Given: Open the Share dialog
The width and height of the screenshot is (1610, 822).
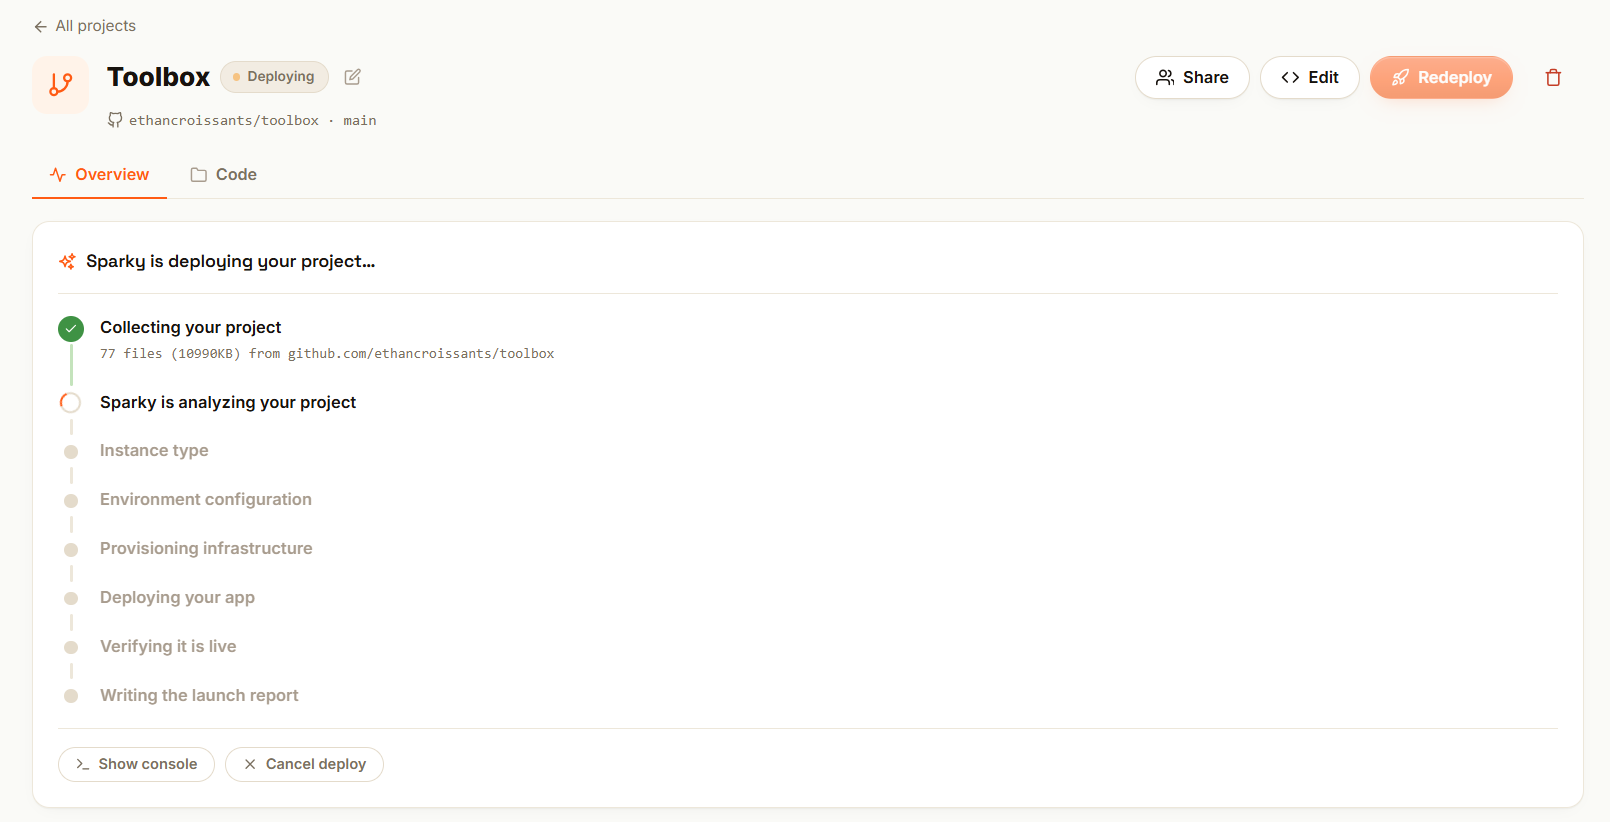Looking at the screenshot, I should pyautogui.click(x=1192, y=77).
